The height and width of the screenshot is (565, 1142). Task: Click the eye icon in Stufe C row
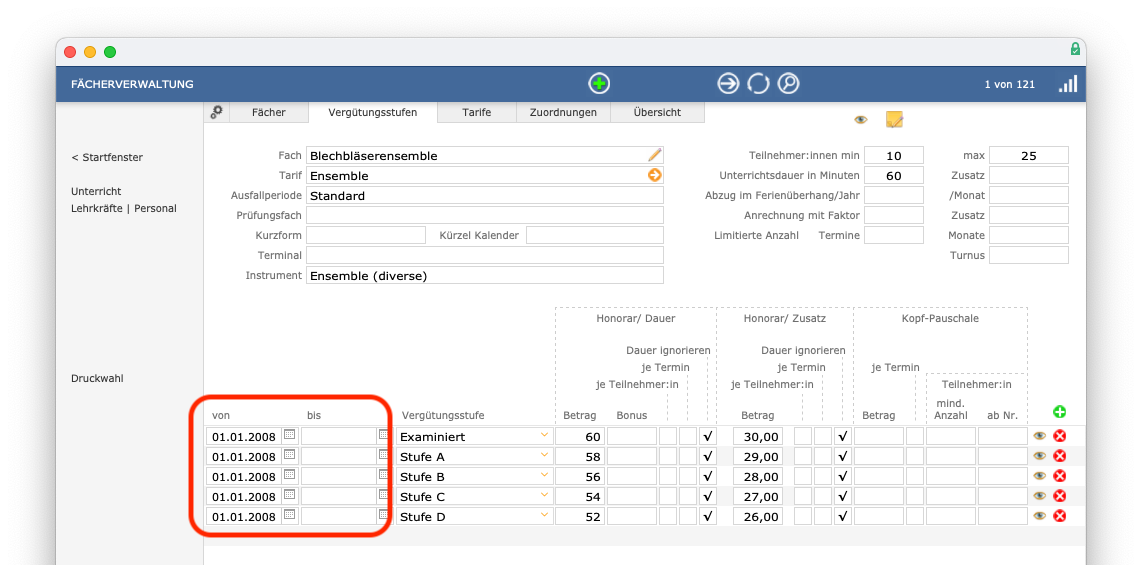(x=1039, y=496)
